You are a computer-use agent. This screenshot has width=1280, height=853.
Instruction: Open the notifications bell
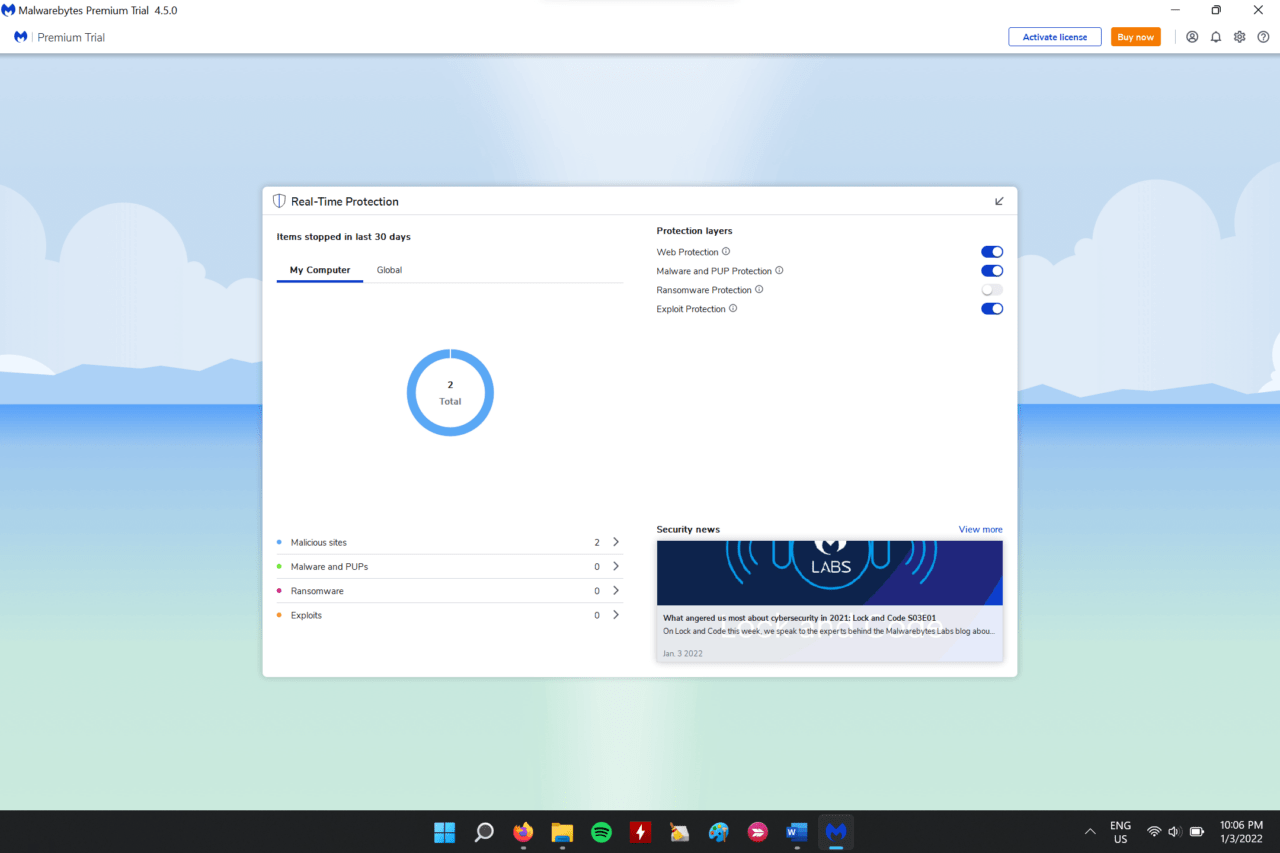[x=1216, y=37]
